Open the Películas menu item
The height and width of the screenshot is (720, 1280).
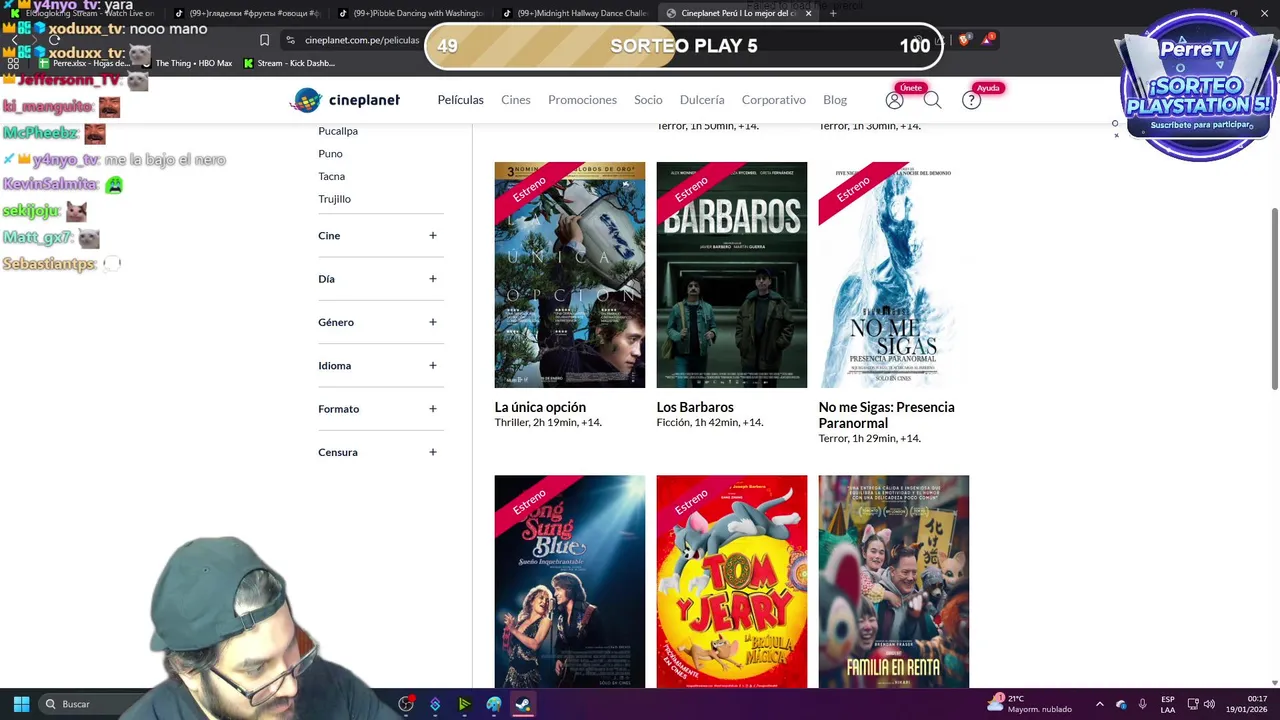(x=460, y=100)
